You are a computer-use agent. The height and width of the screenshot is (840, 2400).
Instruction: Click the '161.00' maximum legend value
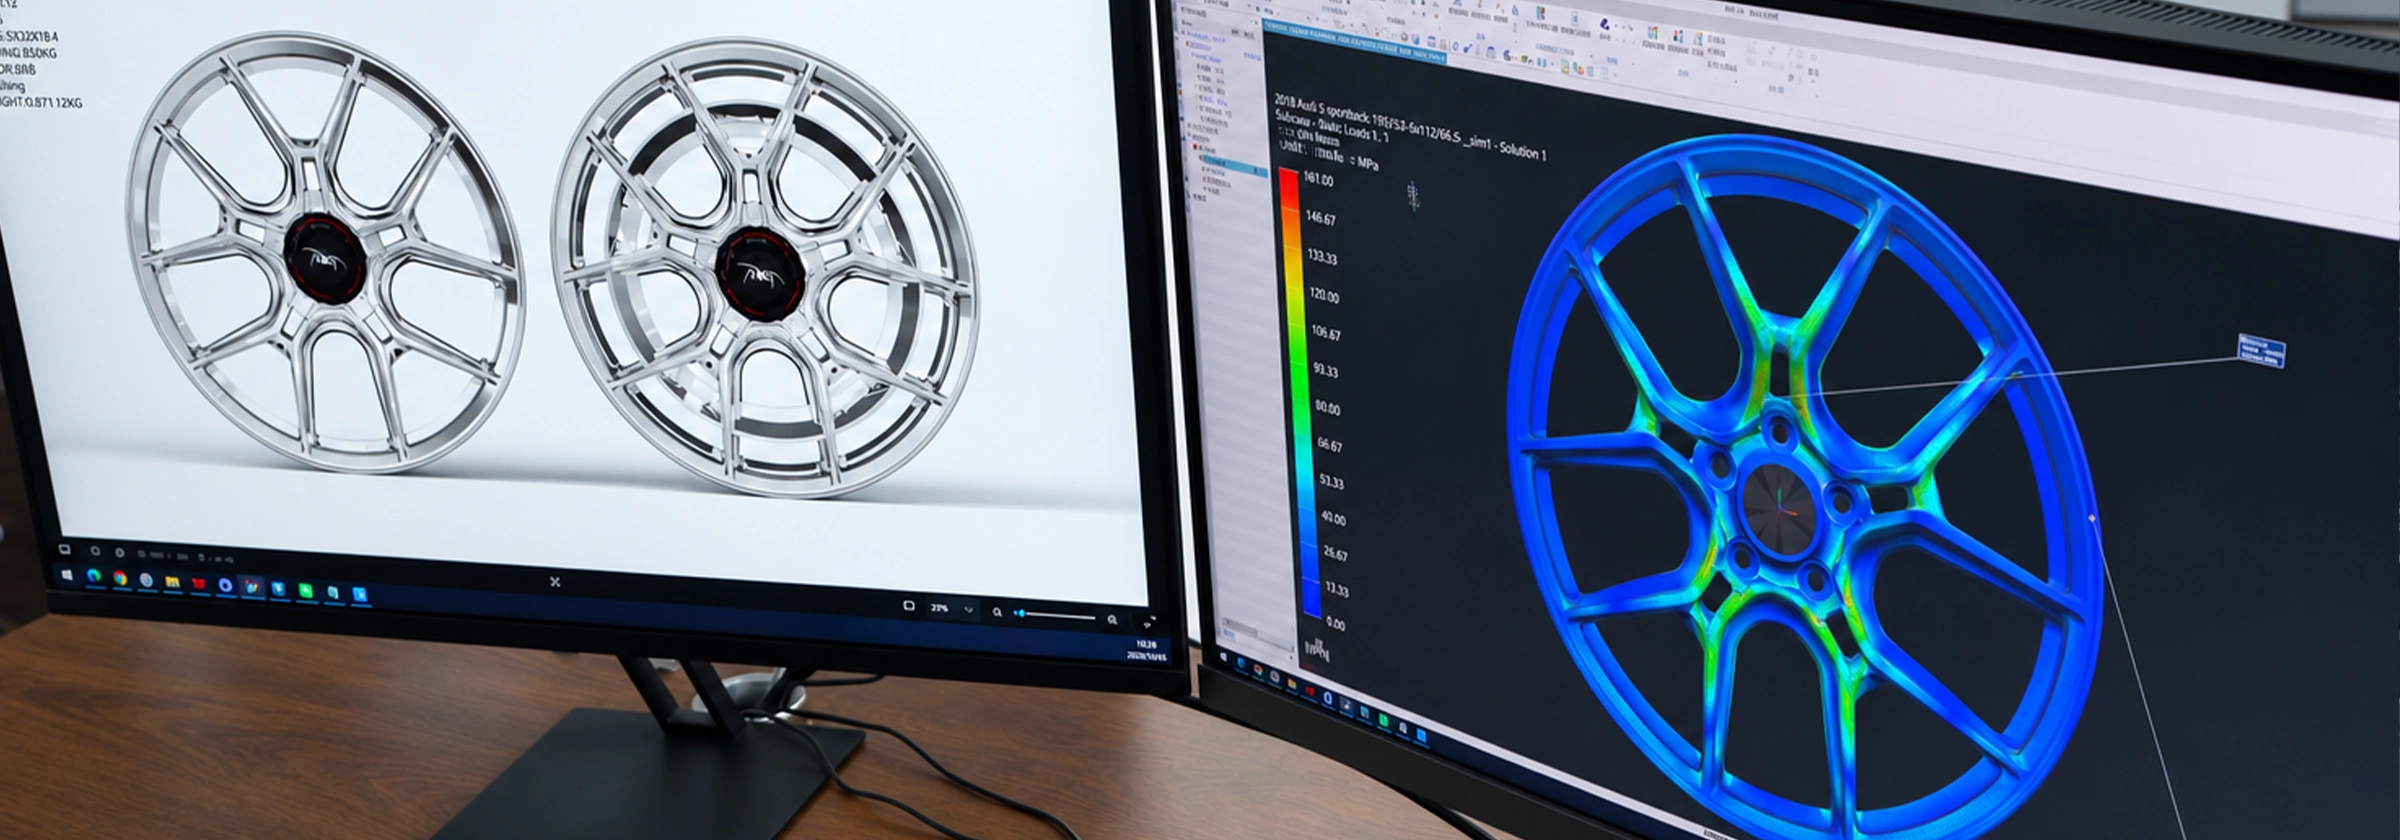pyautogui.click(x=1318, y=179)
